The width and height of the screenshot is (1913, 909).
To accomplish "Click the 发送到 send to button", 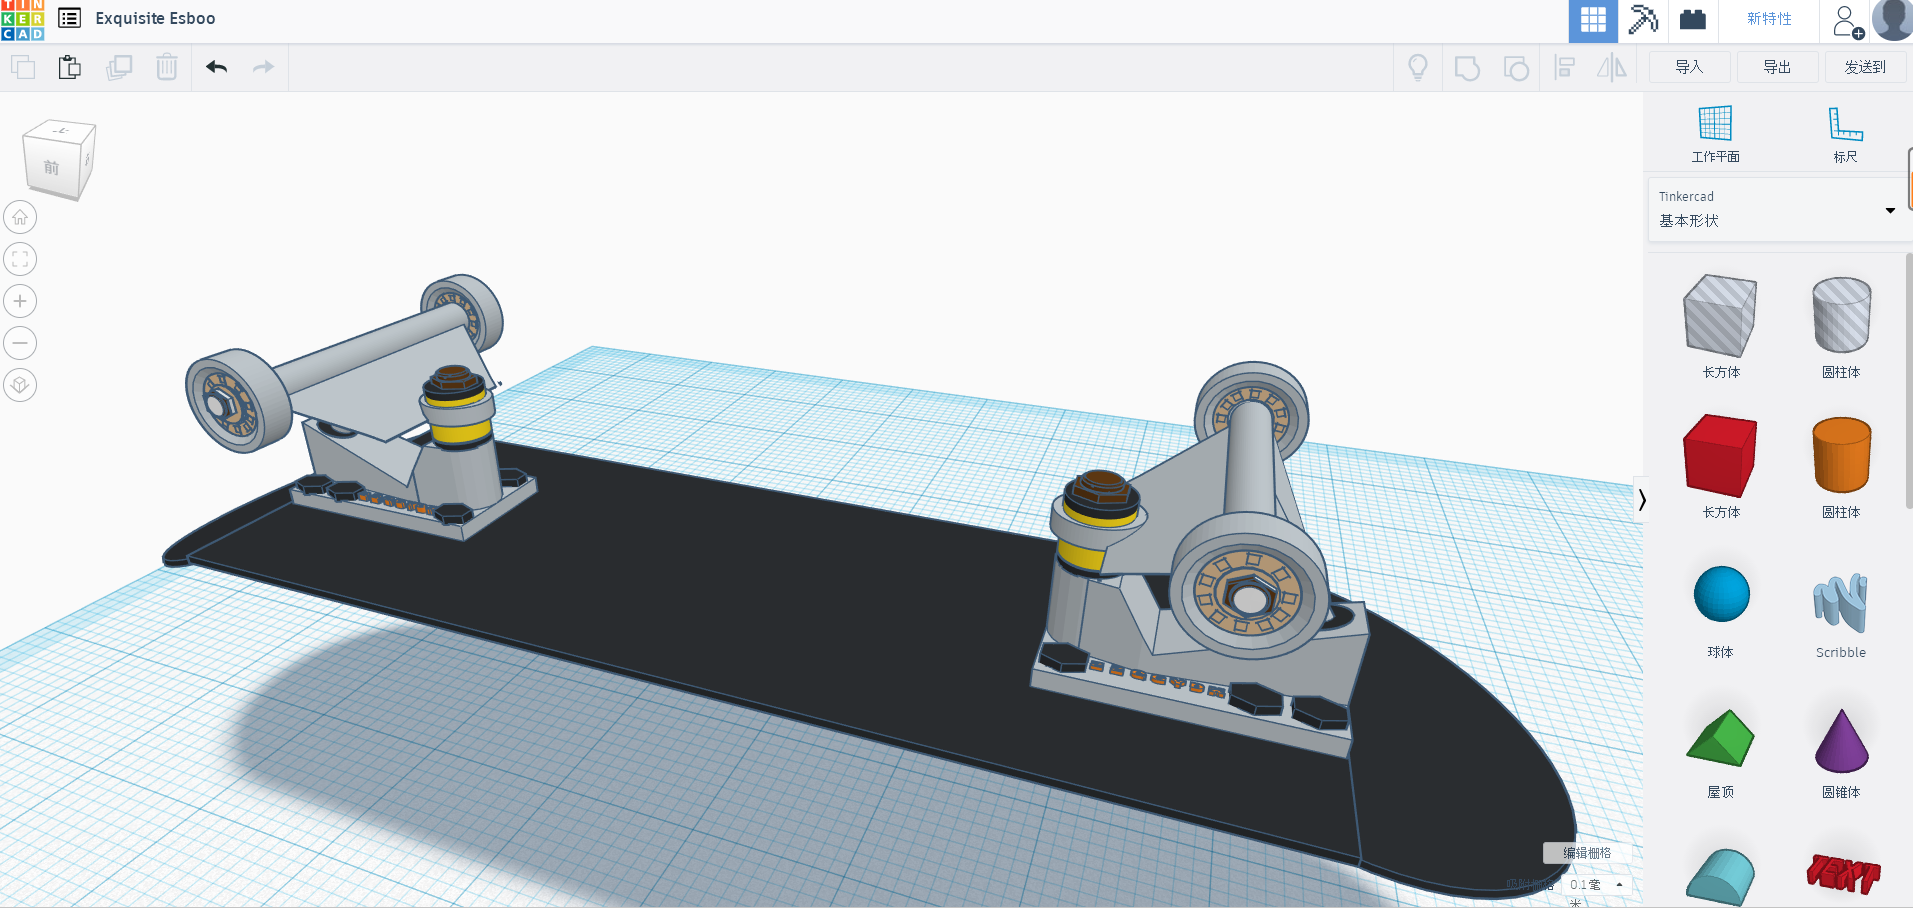I will tap(1865, 67).
